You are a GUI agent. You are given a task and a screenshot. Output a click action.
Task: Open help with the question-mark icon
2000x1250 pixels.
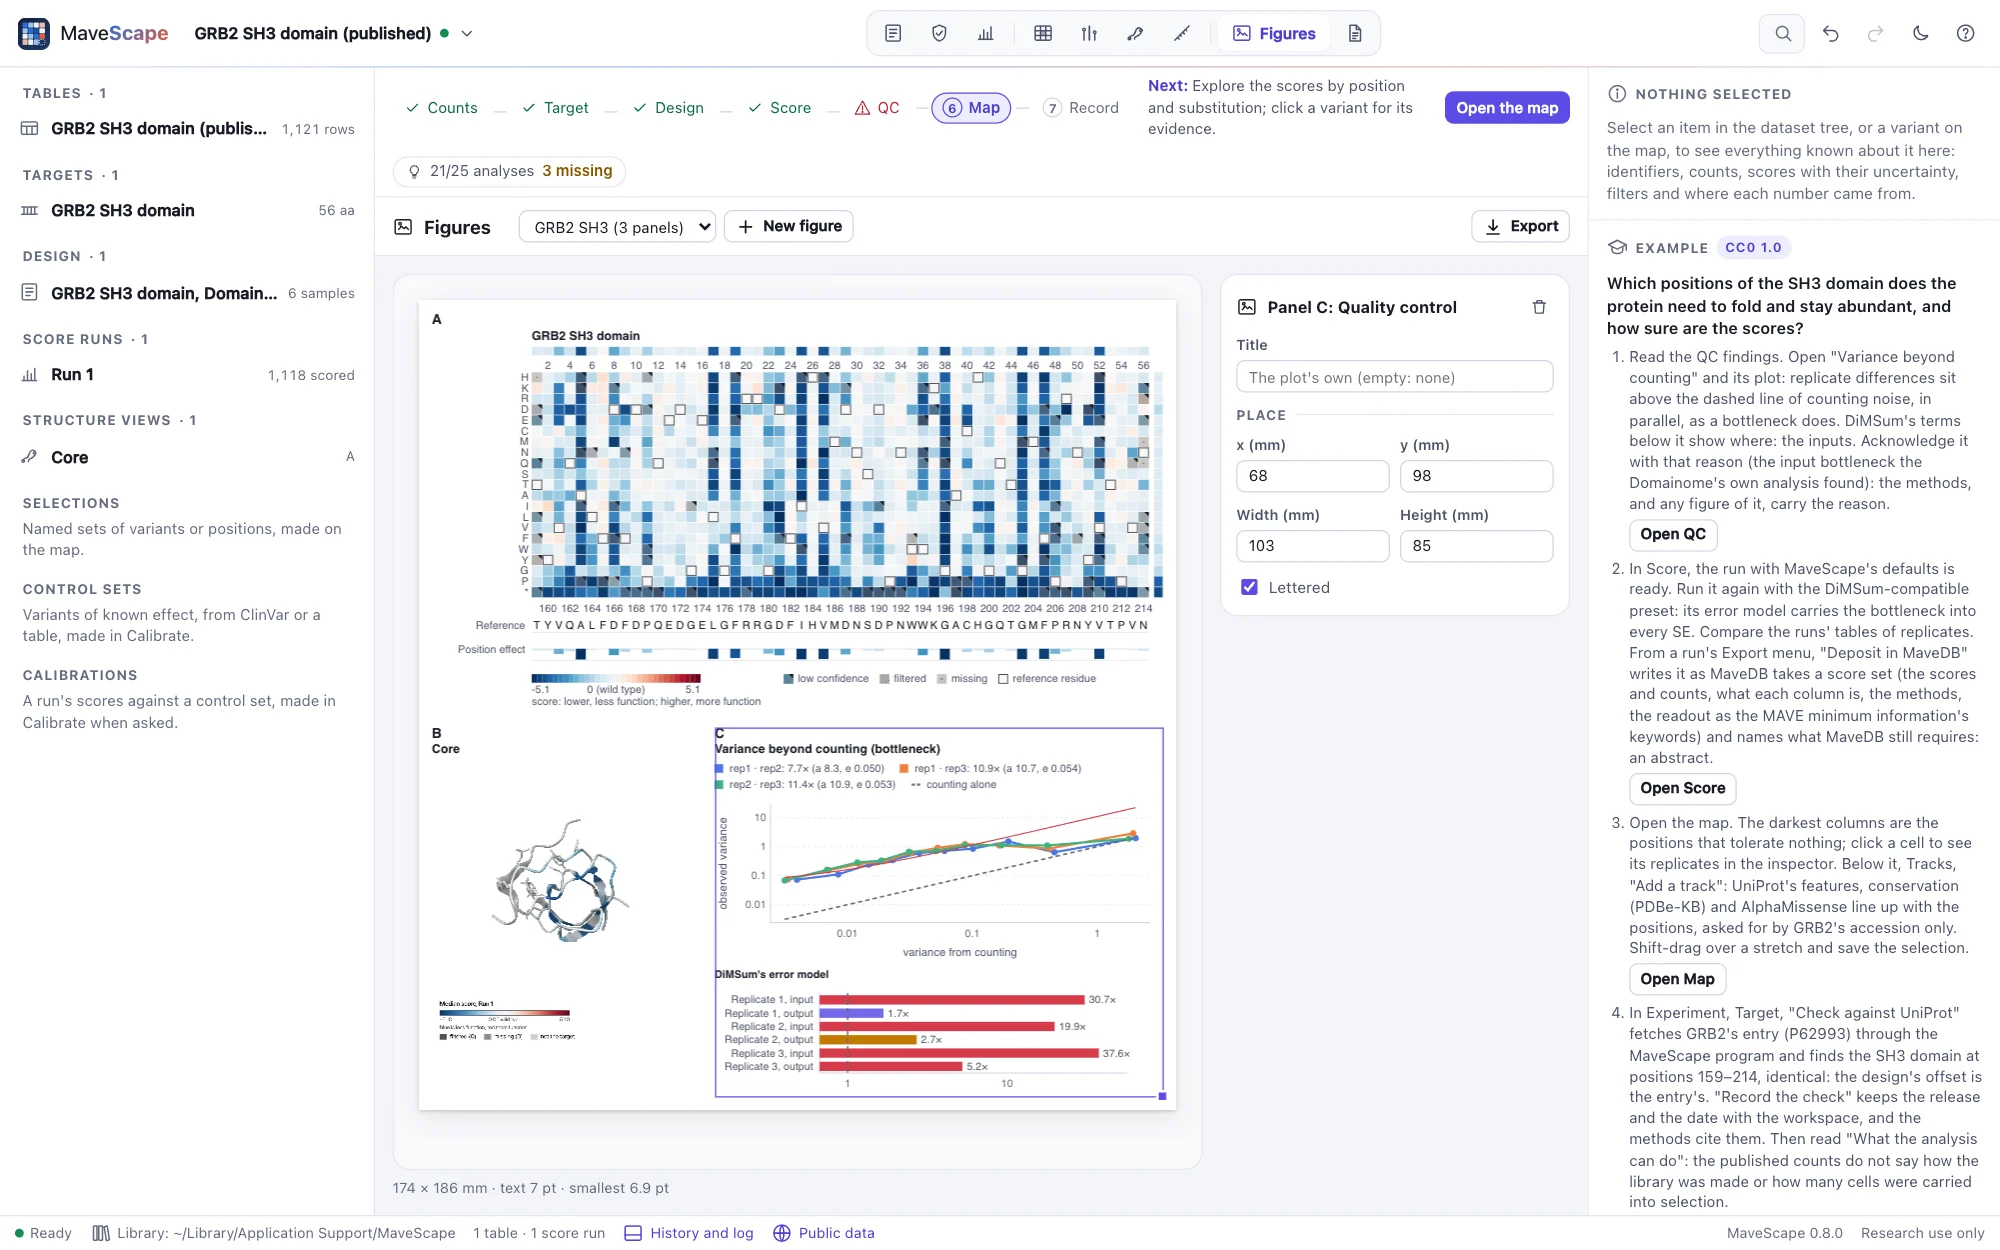(1965, 33)
